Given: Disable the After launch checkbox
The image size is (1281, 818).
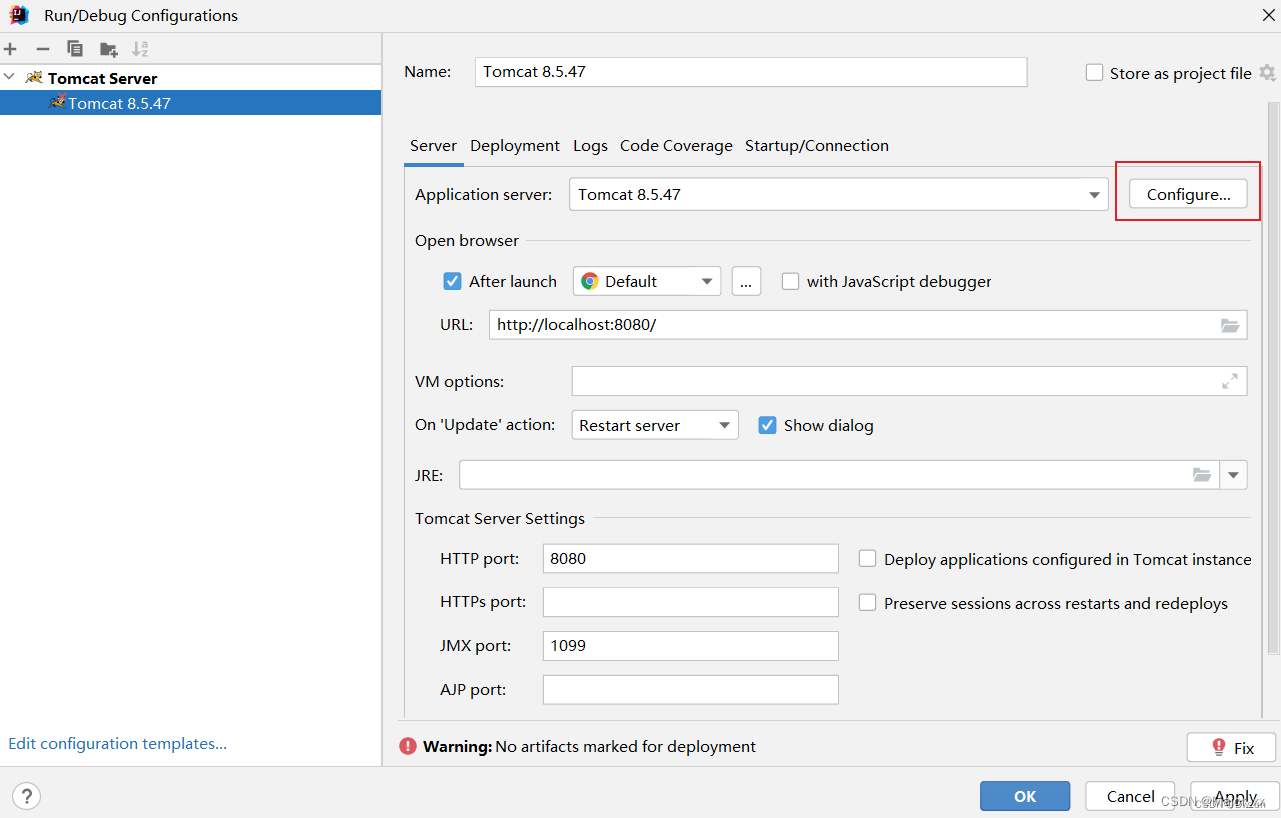Looking at the screenshot, I should click(452, 281).
